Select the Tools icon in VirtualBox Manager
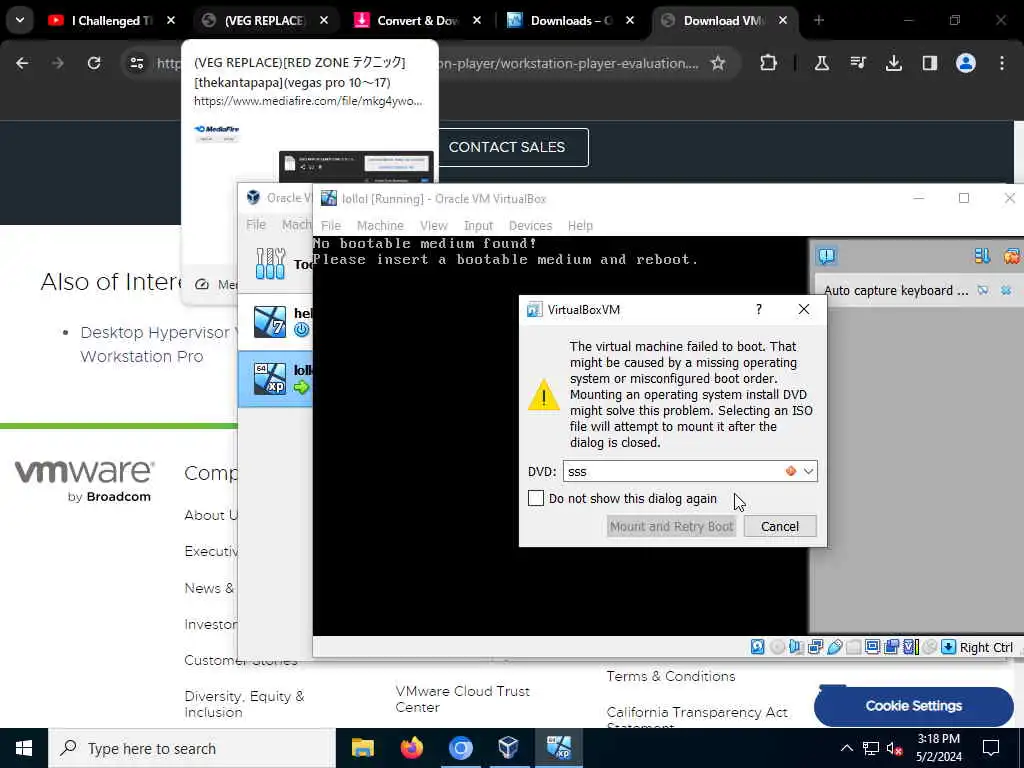The height and width of the screenshot is (768, 1024). [x=271, y=264]
